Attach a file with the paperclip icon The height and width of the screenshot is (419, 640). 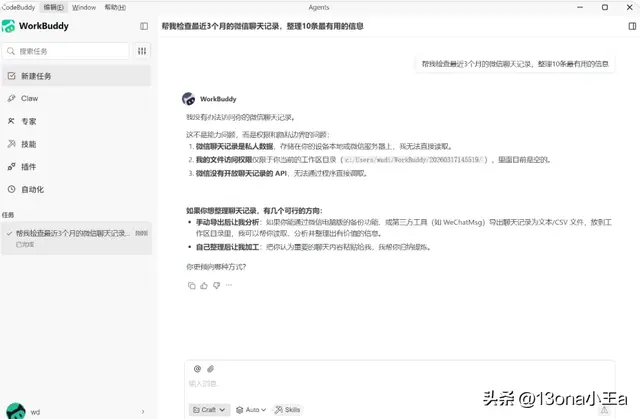pyautogui.click(x=211, y=369)
